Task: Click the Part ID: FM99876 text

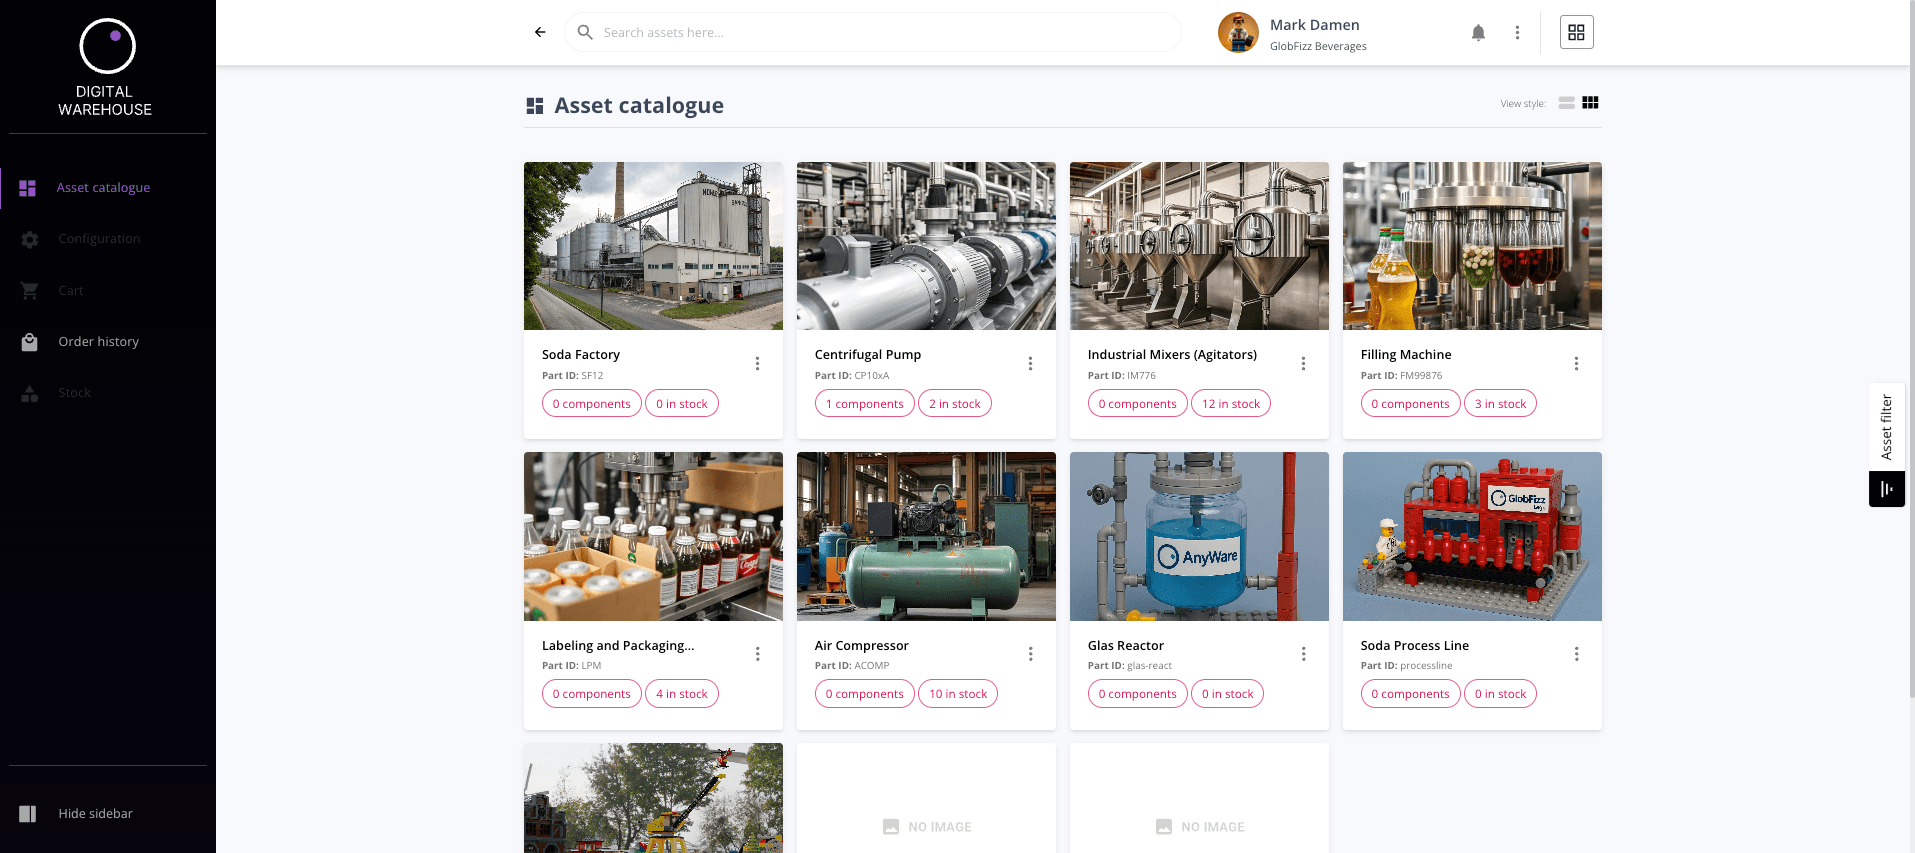Action: (1402, 376)
